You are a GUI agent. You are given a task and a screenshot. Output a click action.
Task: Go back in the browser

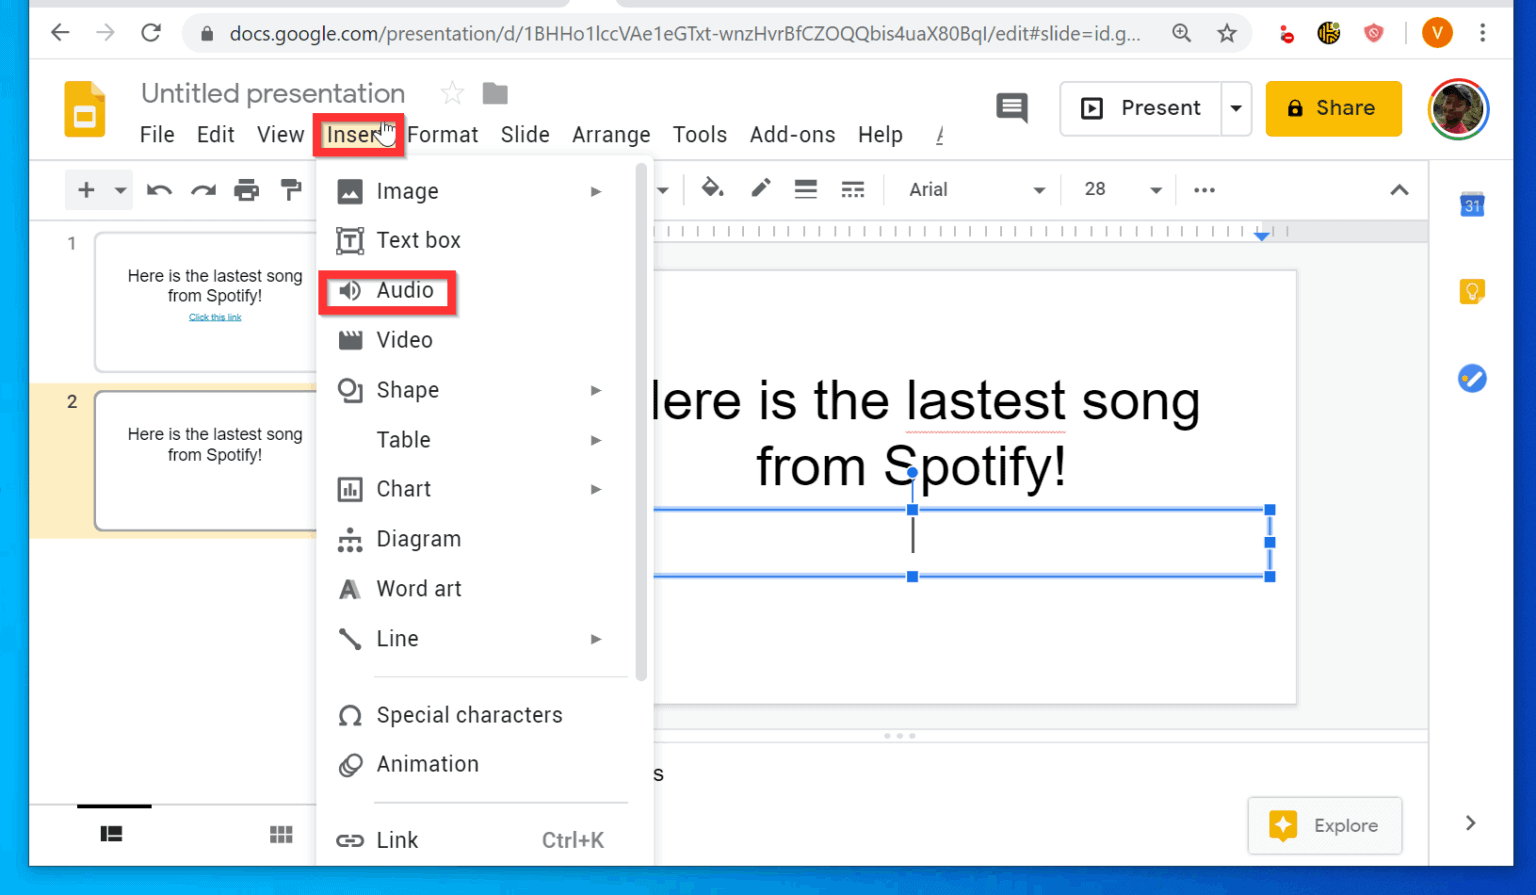60,33
